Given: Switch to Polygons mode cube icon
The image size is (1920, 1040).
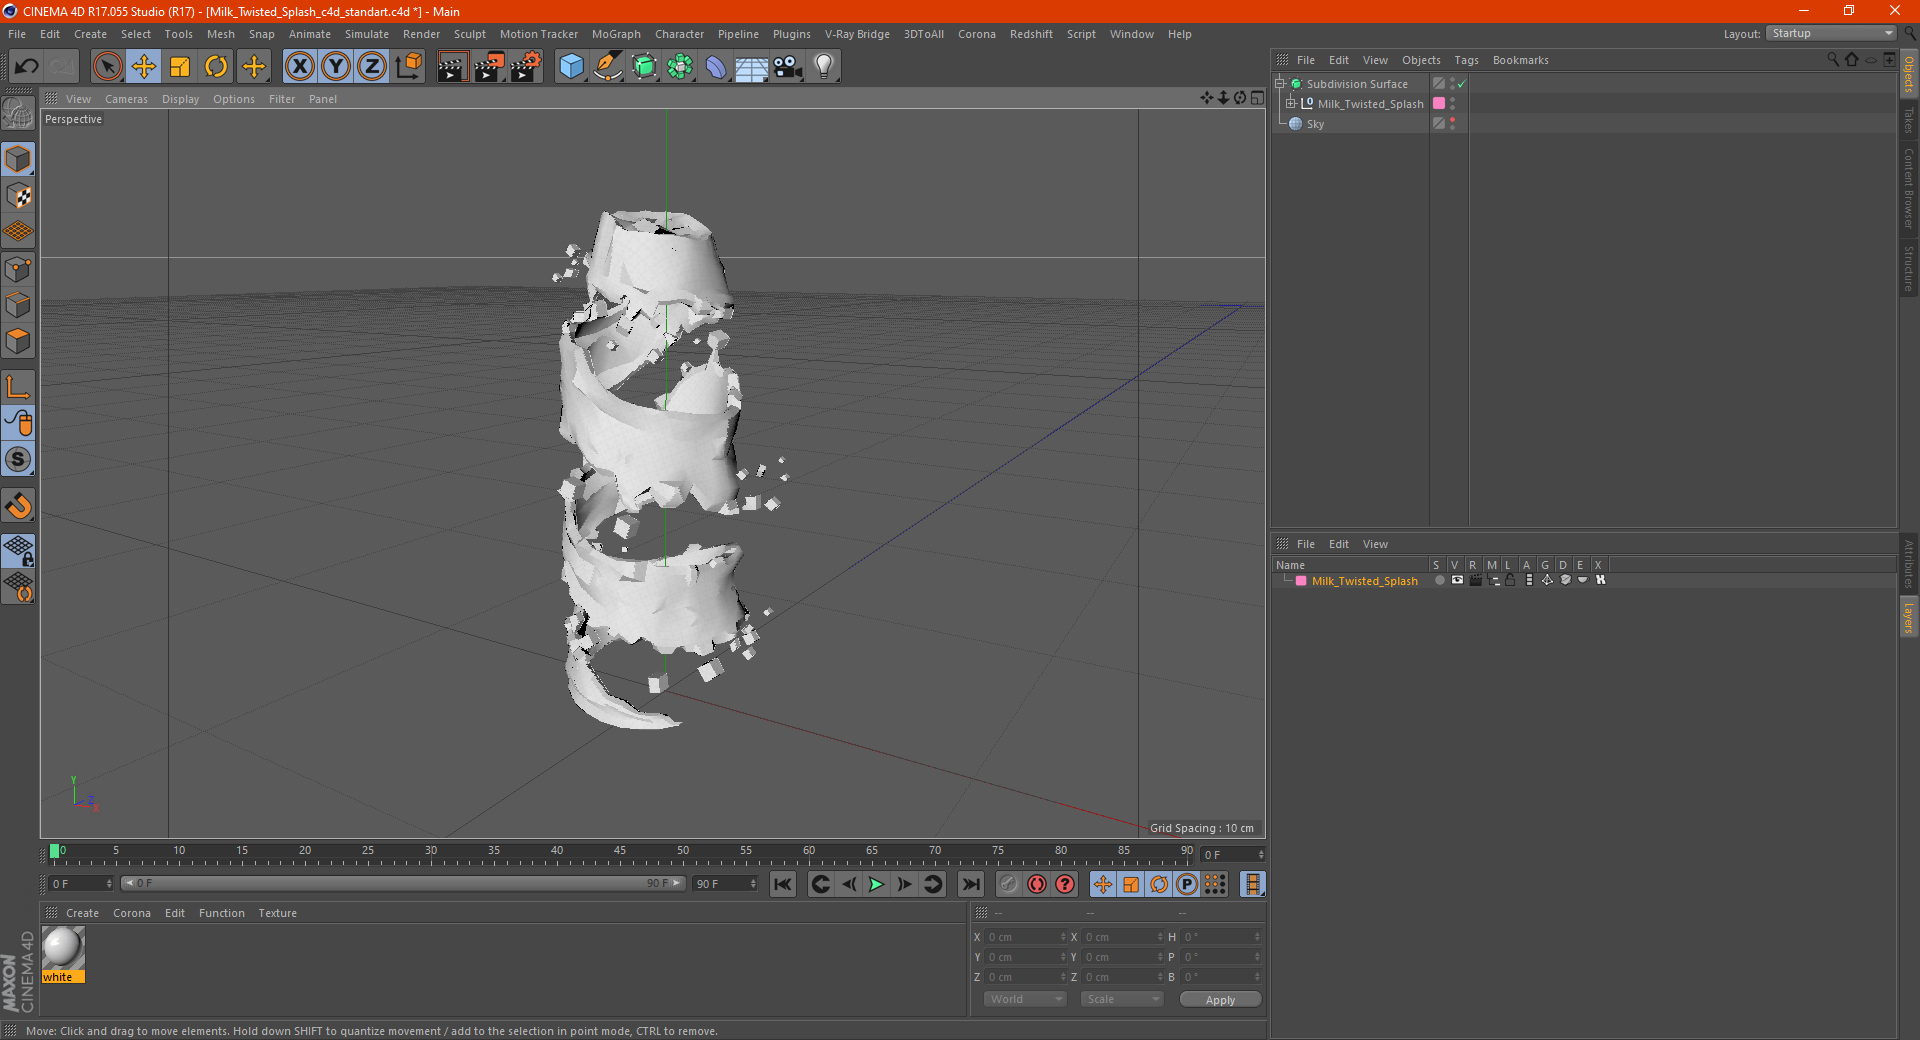Looking at the screenshot, I should 19,341.
